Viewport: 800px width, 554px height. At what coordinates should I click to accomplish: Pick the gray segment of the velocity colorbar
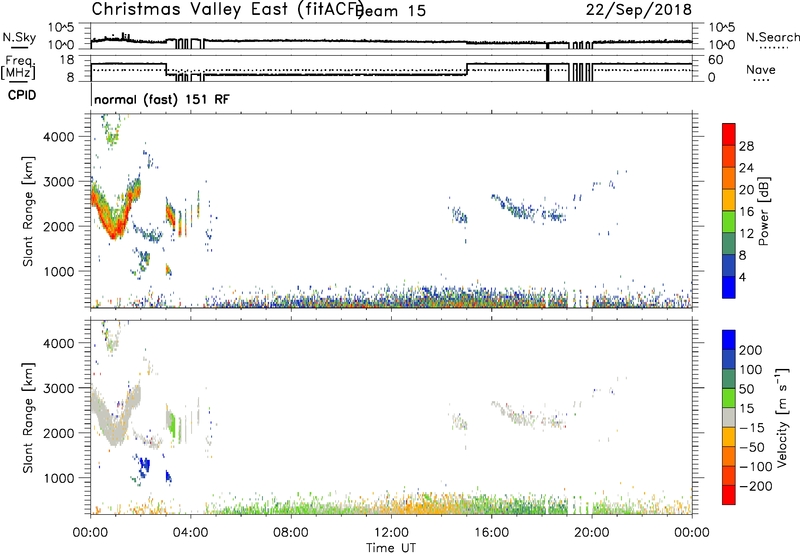click(x=729, y=417)
